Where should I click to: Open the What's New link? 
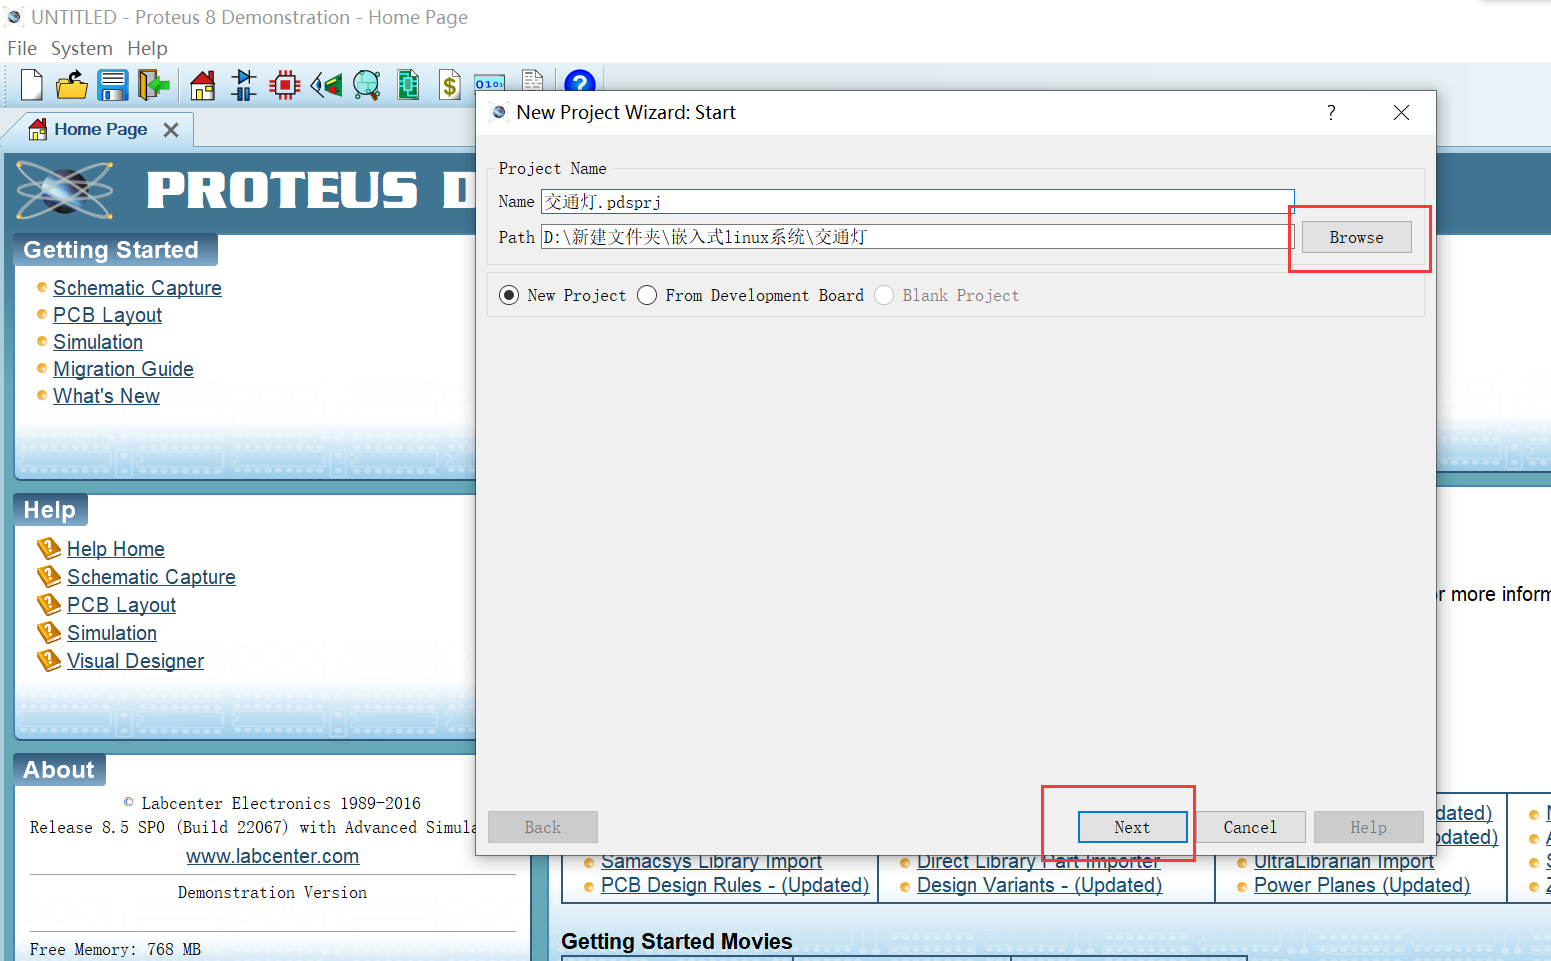(x=106, y=396)
